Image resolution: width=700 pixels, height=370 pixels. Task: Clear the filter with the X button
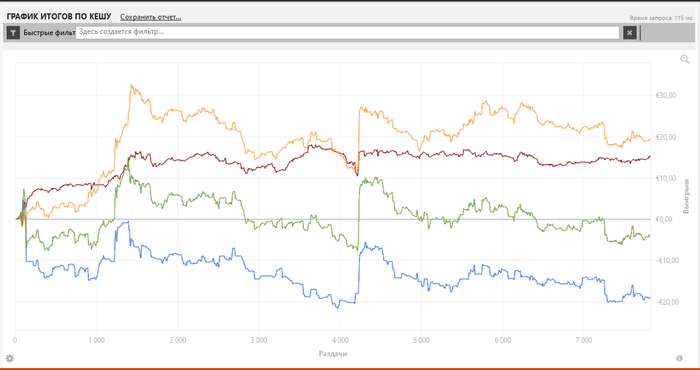click(629, 33)
